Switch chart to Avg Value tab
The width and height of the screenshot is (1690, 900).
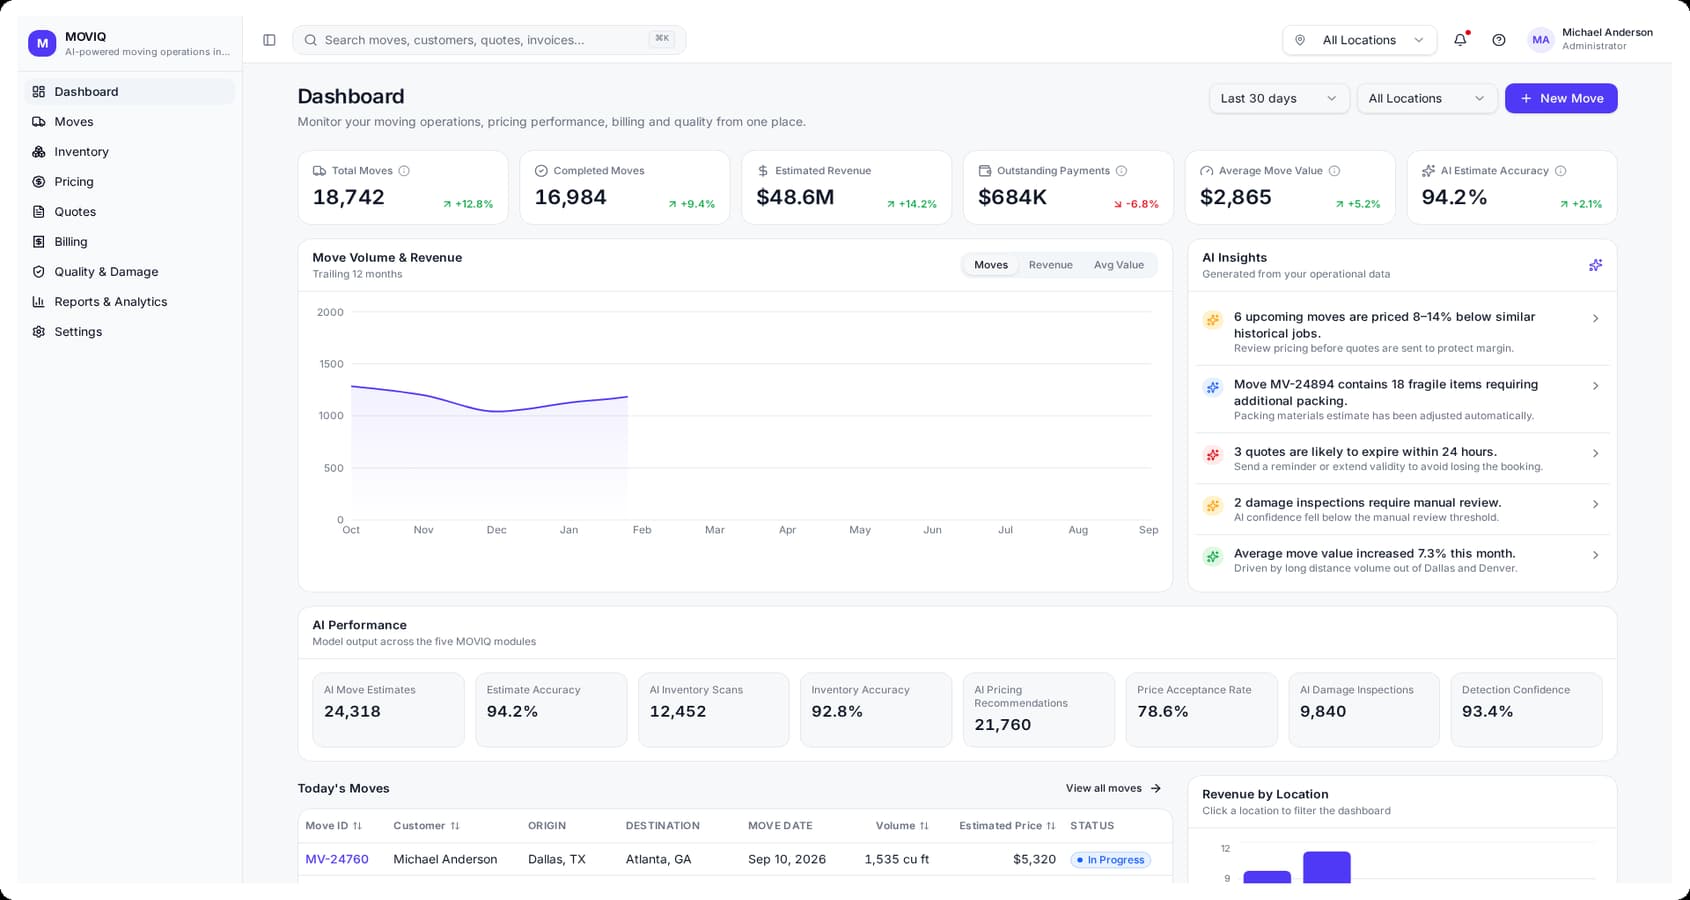(x=1119, y=265)
